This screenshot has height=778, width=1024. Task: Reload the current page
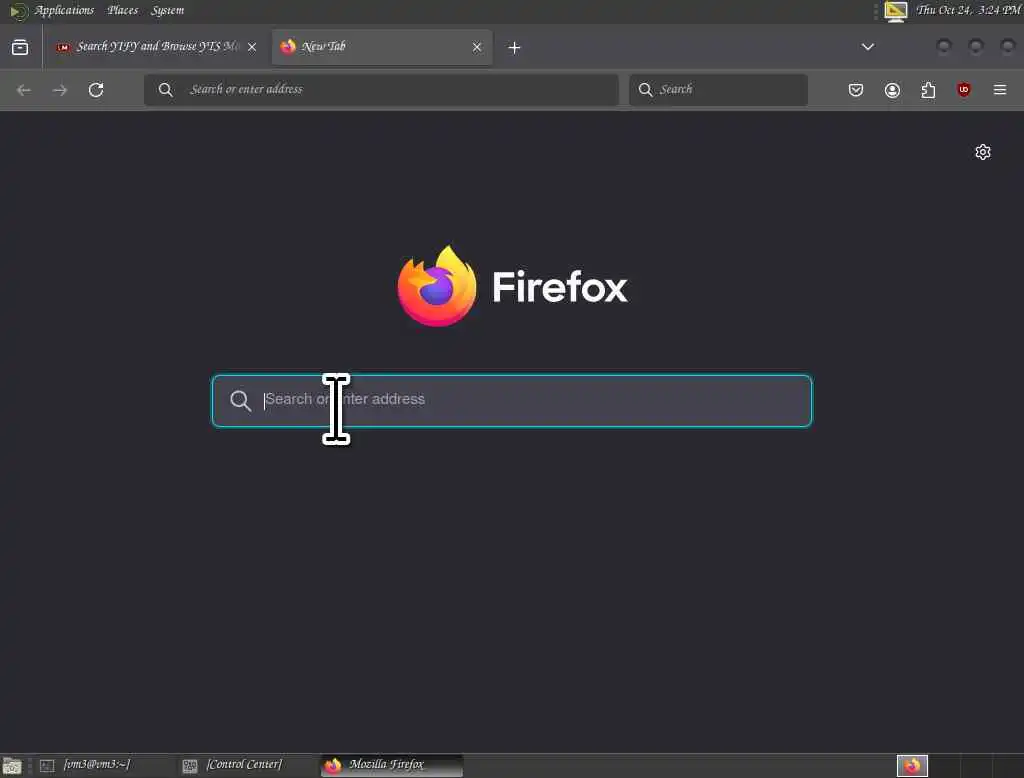(x=96, y=89)
